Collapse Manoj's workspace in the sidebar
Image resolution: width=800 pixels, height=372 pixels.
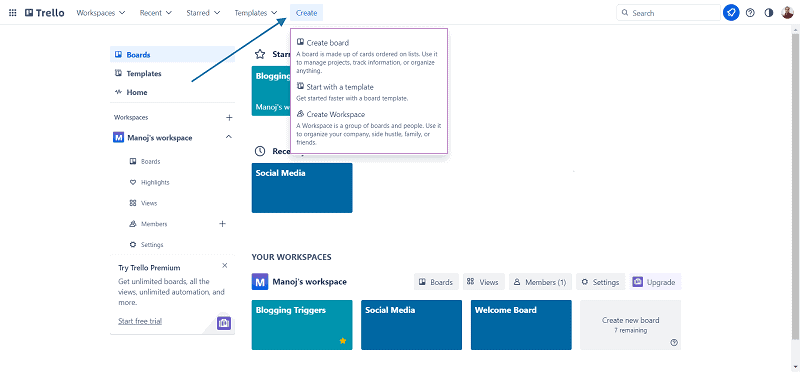coord(229,137)
